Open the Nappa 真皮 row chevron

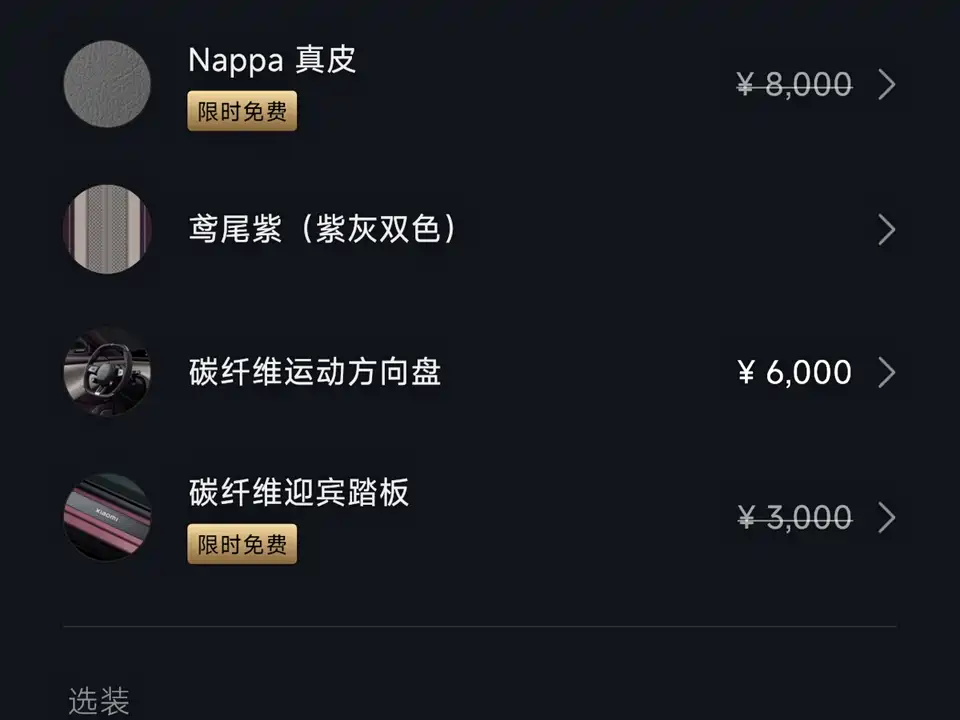[x=886, y=85]
